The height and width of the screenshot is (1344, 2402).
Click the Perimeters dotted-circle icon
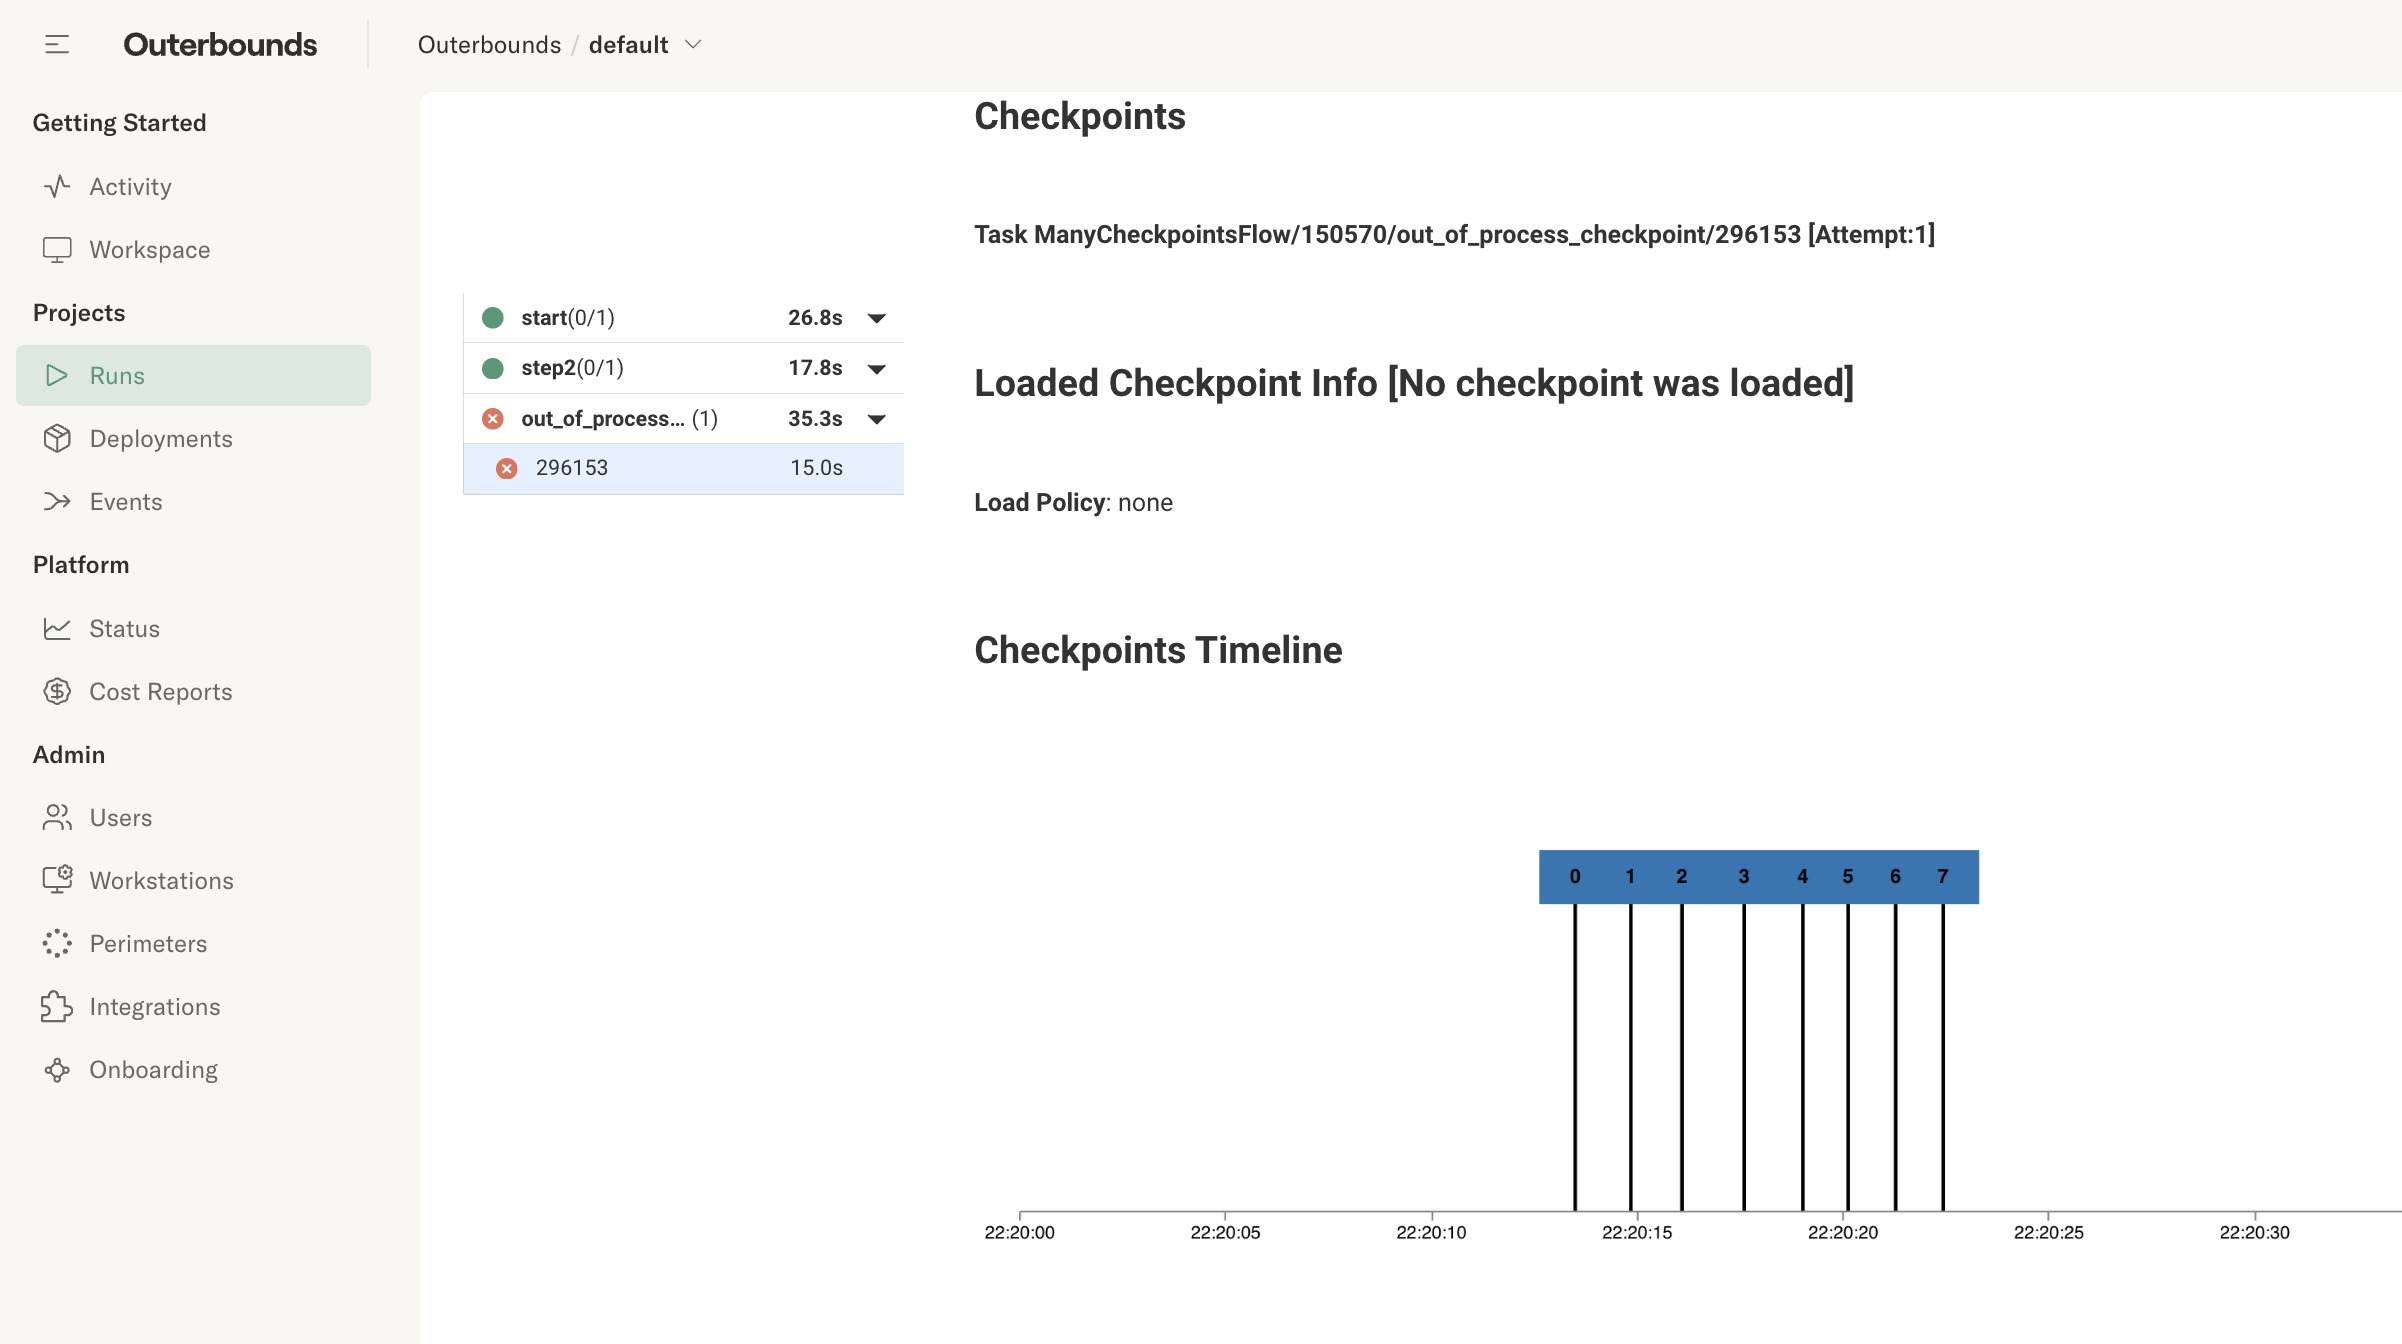tap(57, 943)
